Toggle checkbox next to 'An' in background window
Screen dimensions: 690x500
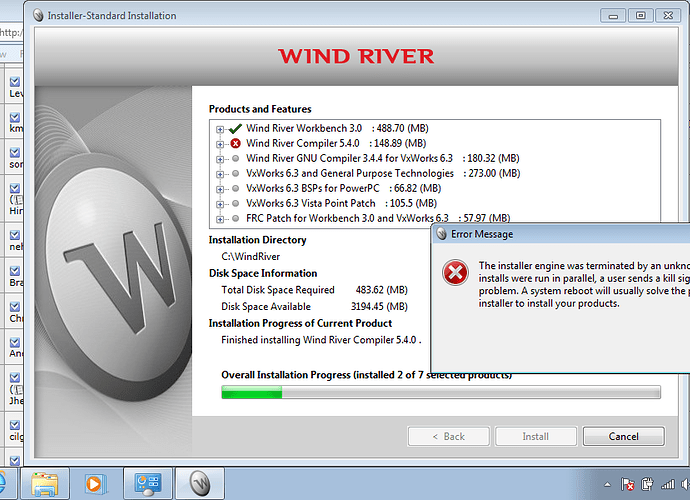[15, 342]
